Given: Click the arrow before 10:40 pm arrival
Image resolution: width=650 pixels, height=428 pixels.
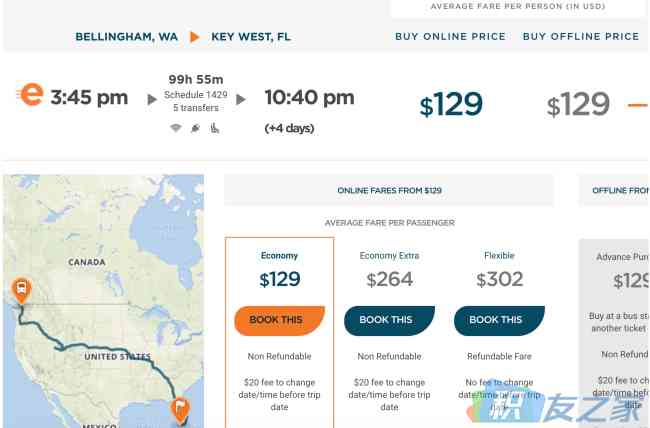Looking at the screenshot, I should pyautogui.click(x=241, y=100).
